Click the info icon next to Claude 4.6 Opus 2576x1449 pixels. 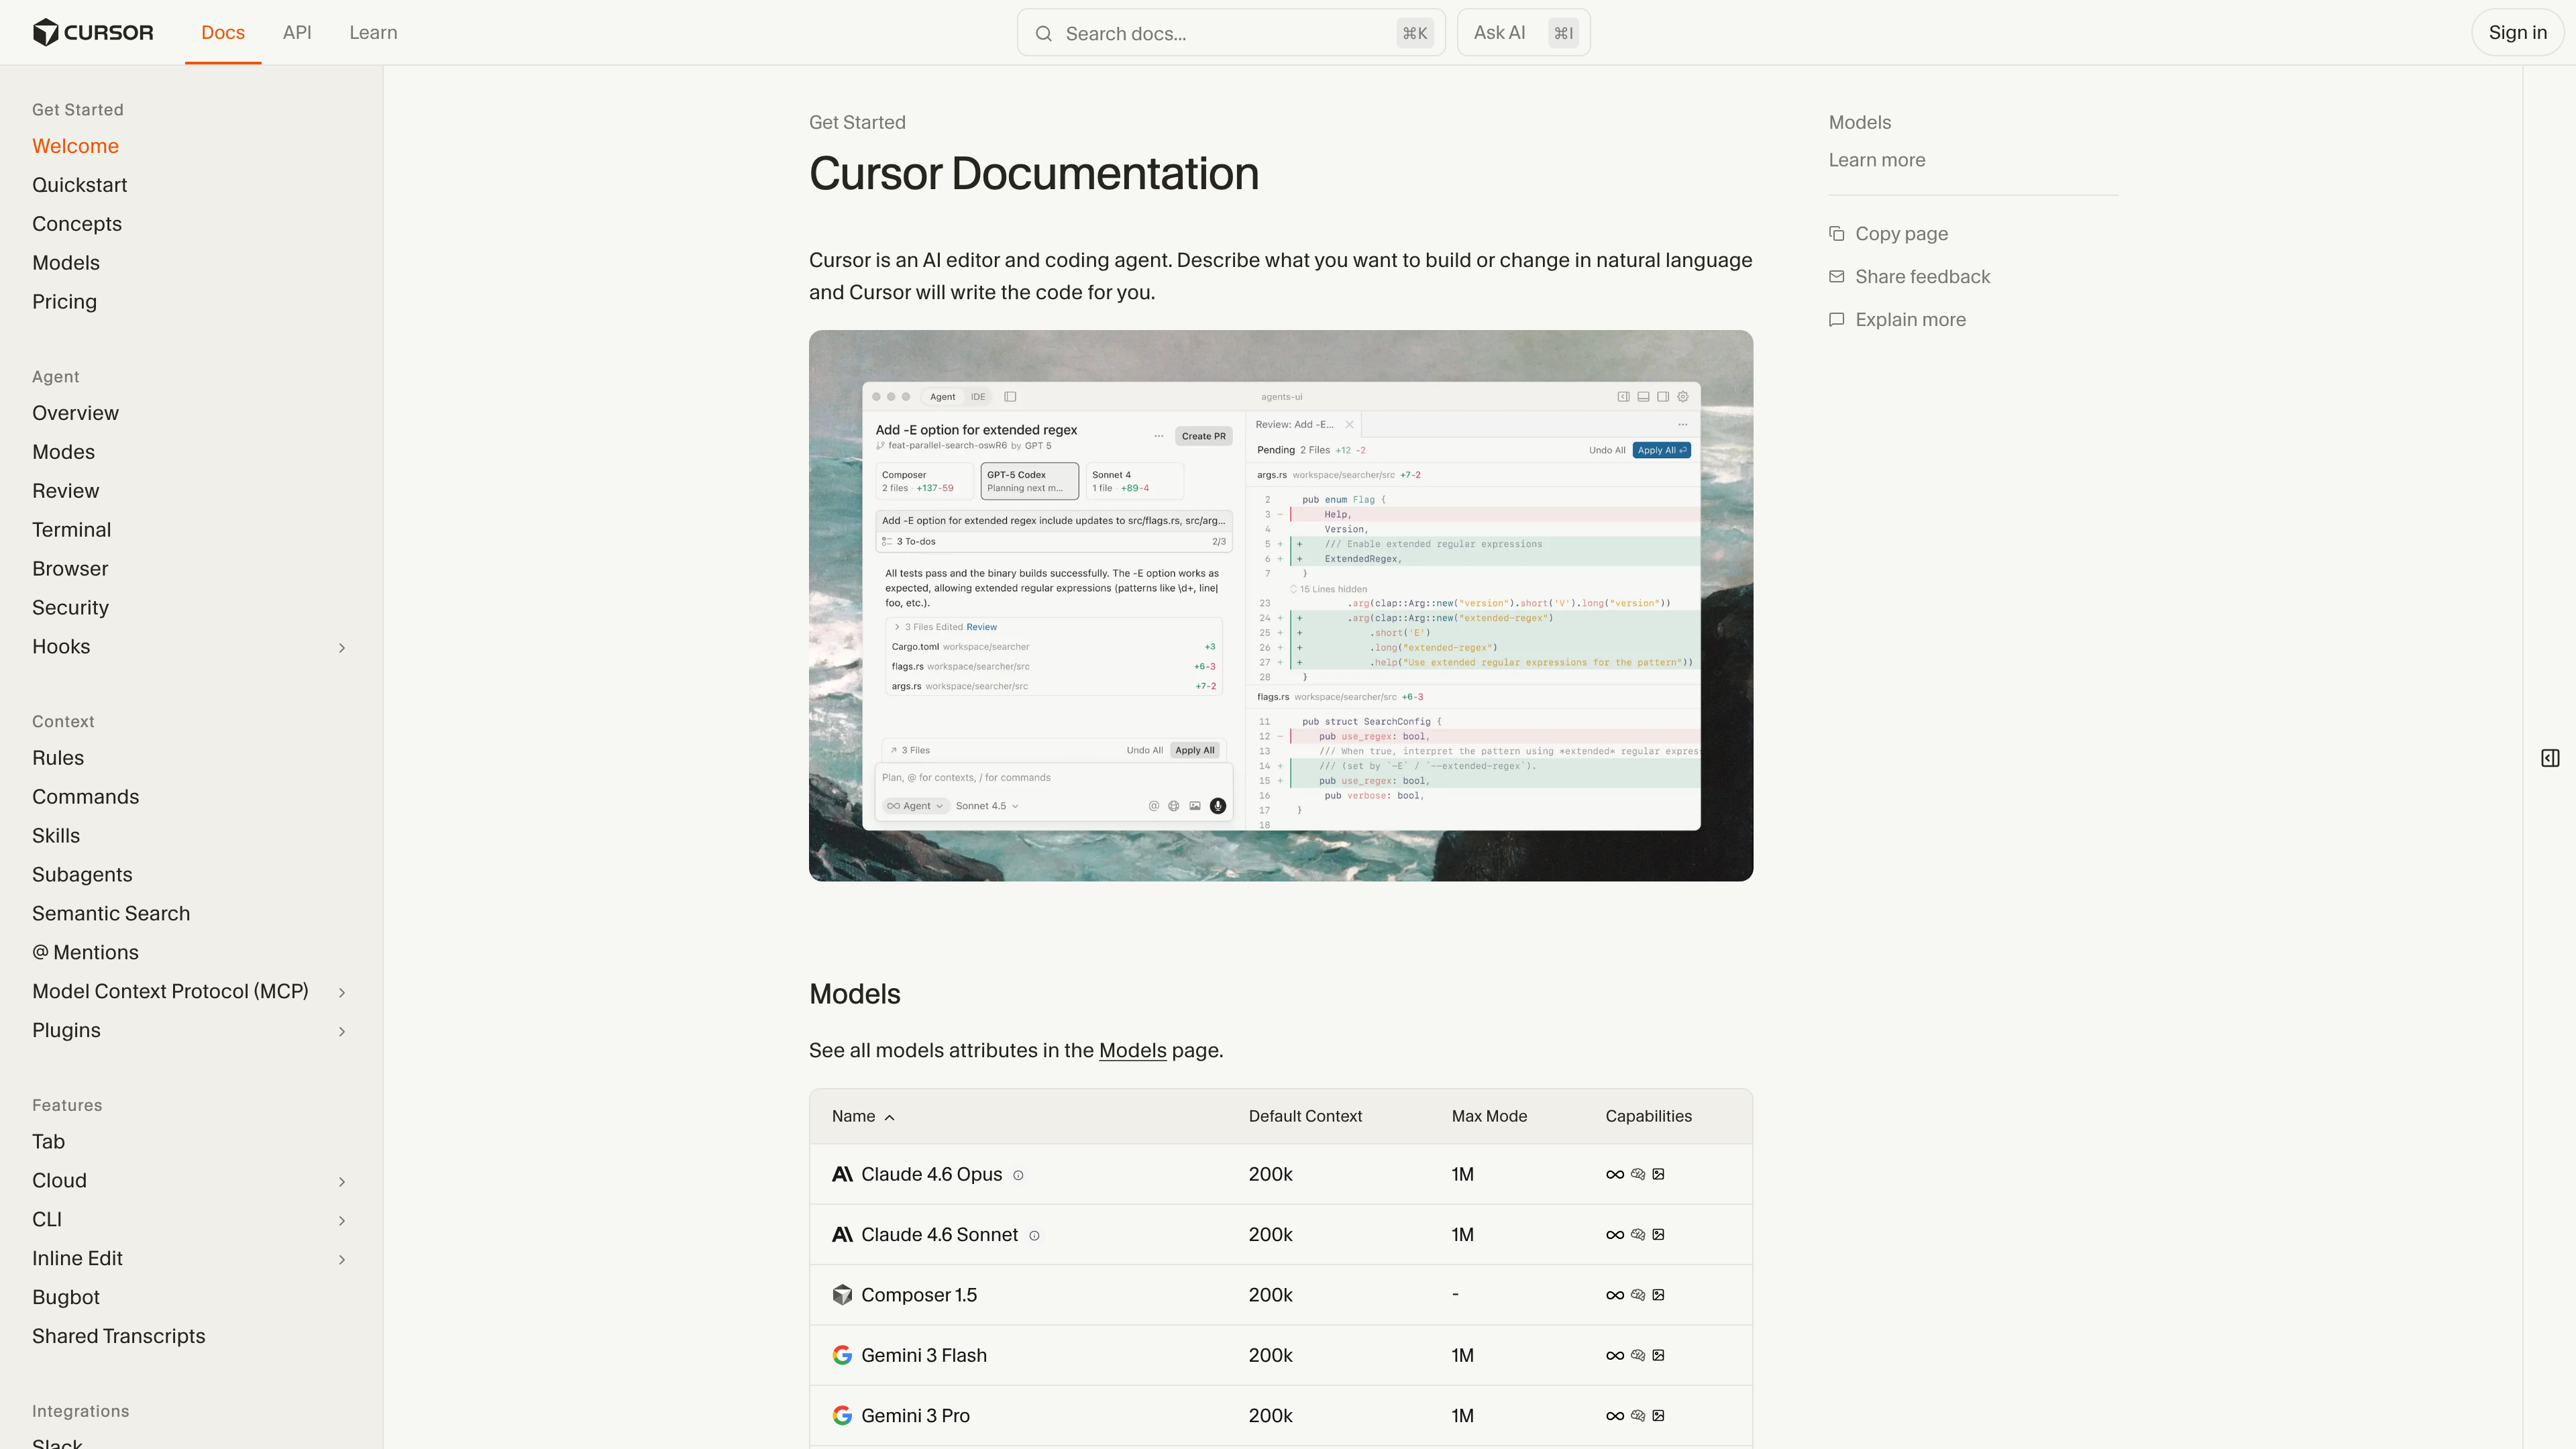click(1019, 1175)
